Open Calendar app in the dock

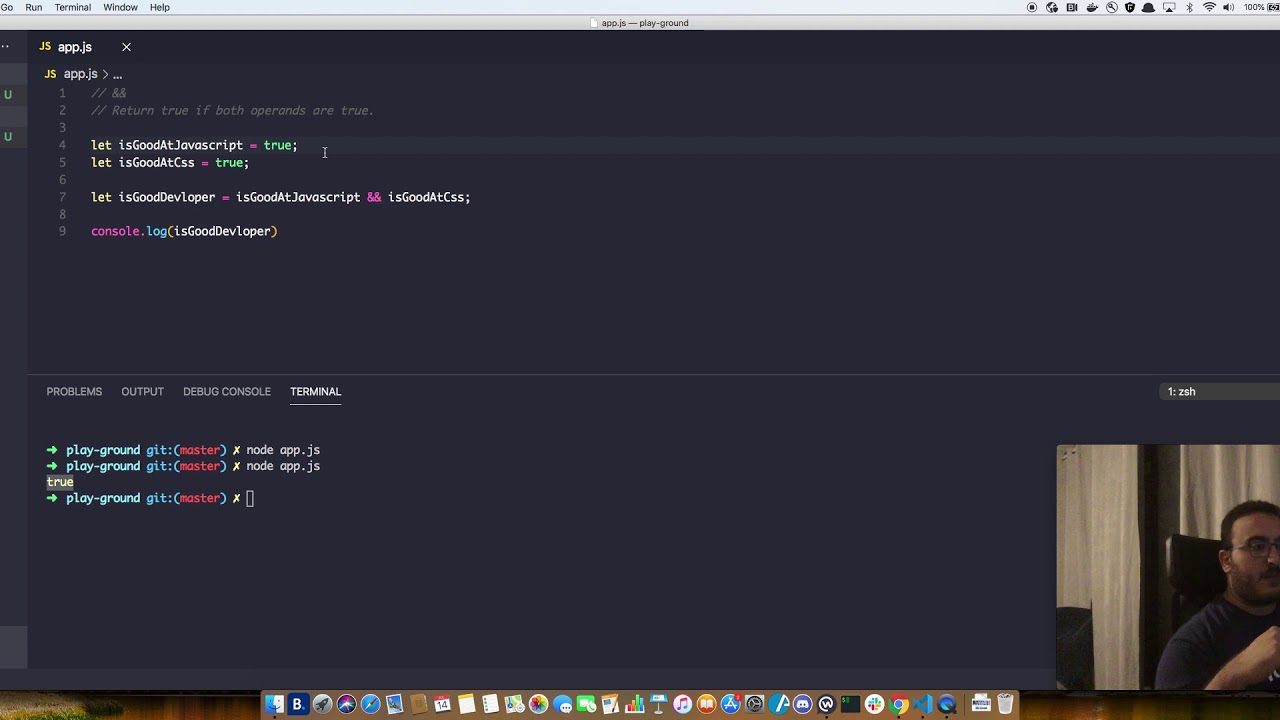pyautogui.click(x=442, y=705)
